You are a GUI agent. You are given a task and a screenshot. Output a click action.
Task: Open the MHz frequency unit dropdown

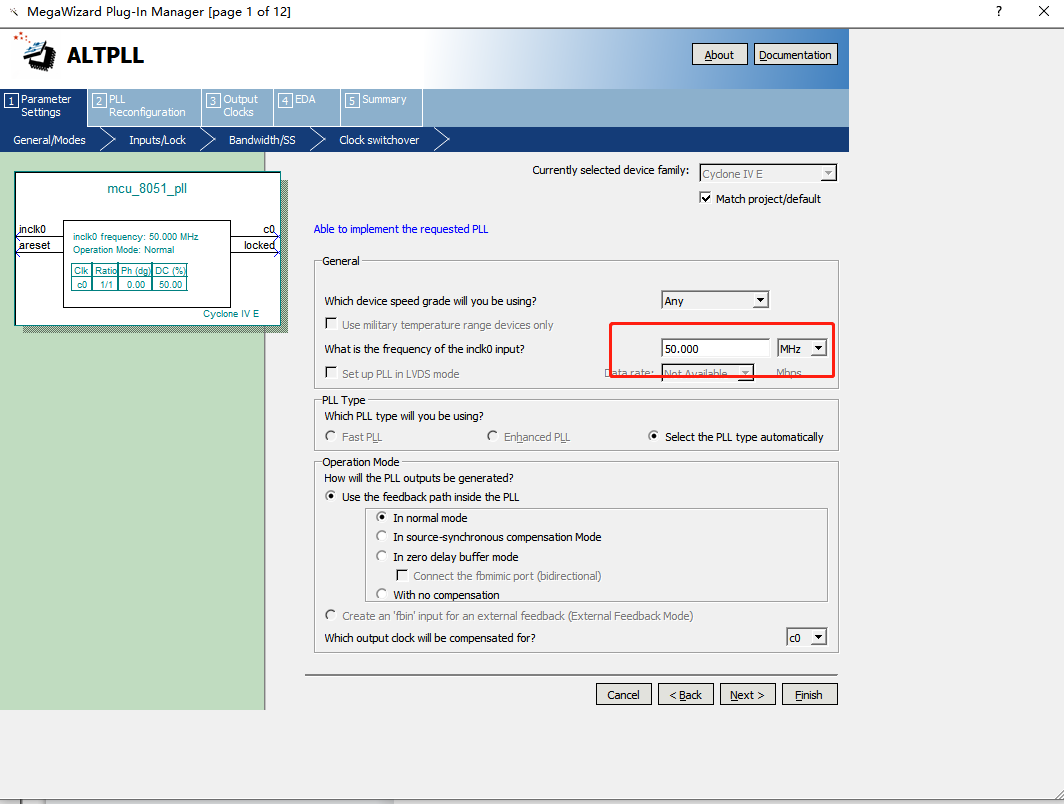802,349
